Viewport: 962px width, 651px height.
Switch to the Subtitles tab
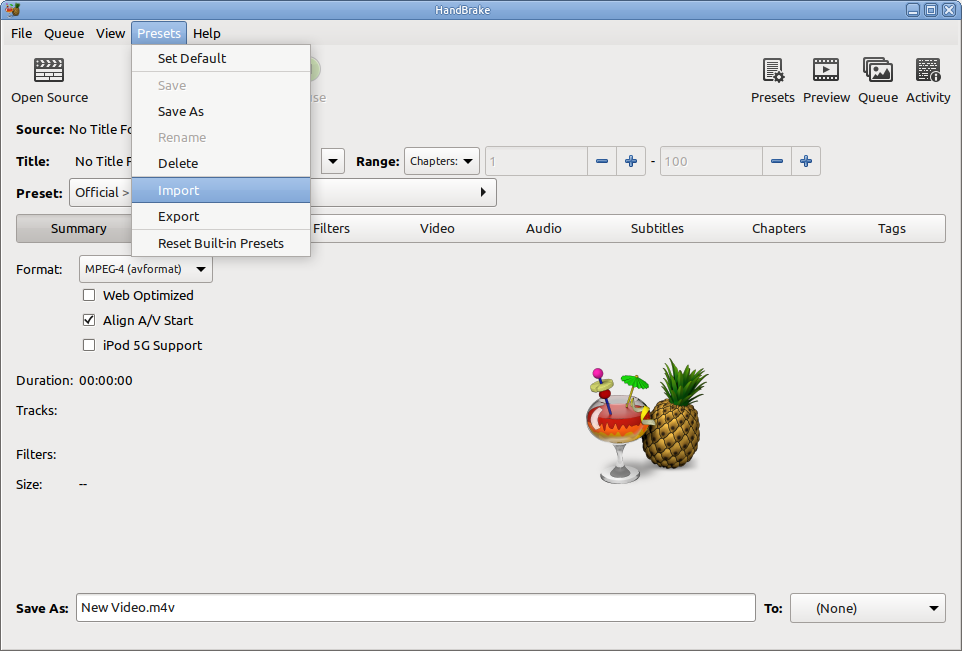click(657, 229)
